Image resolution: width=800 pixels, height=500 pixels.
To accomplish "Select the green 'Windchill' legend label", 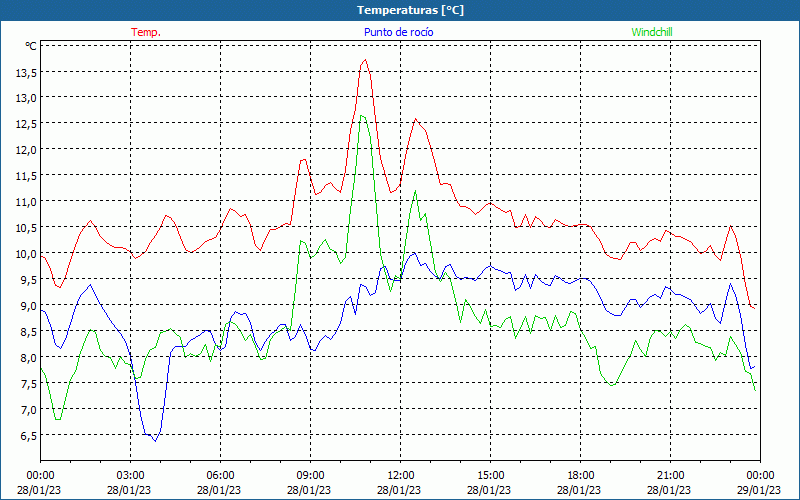I will [652, 32].
